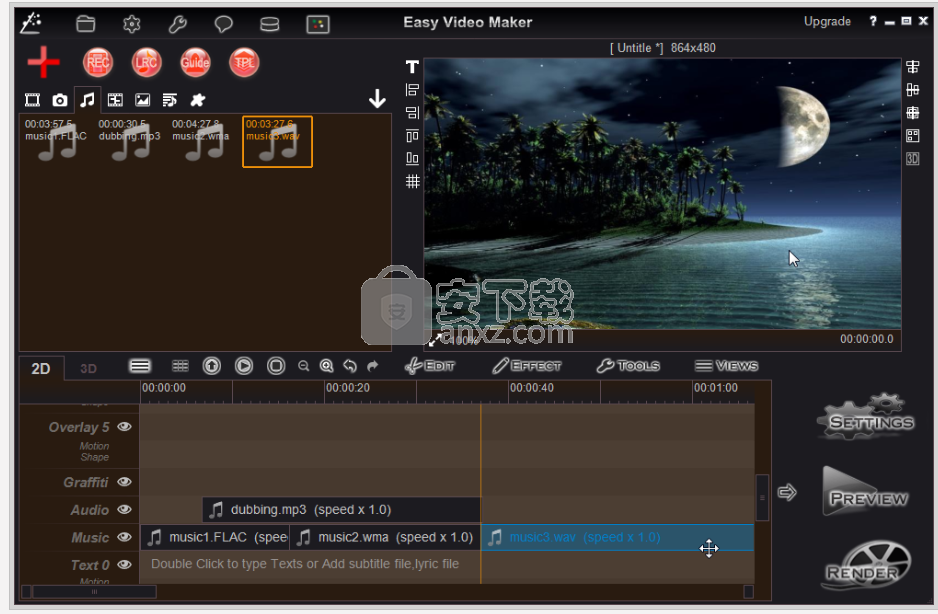Select dubbing.mp3 thumbnail in media list
This screenshot has width=938, height=614.
[x=130, y=142]
